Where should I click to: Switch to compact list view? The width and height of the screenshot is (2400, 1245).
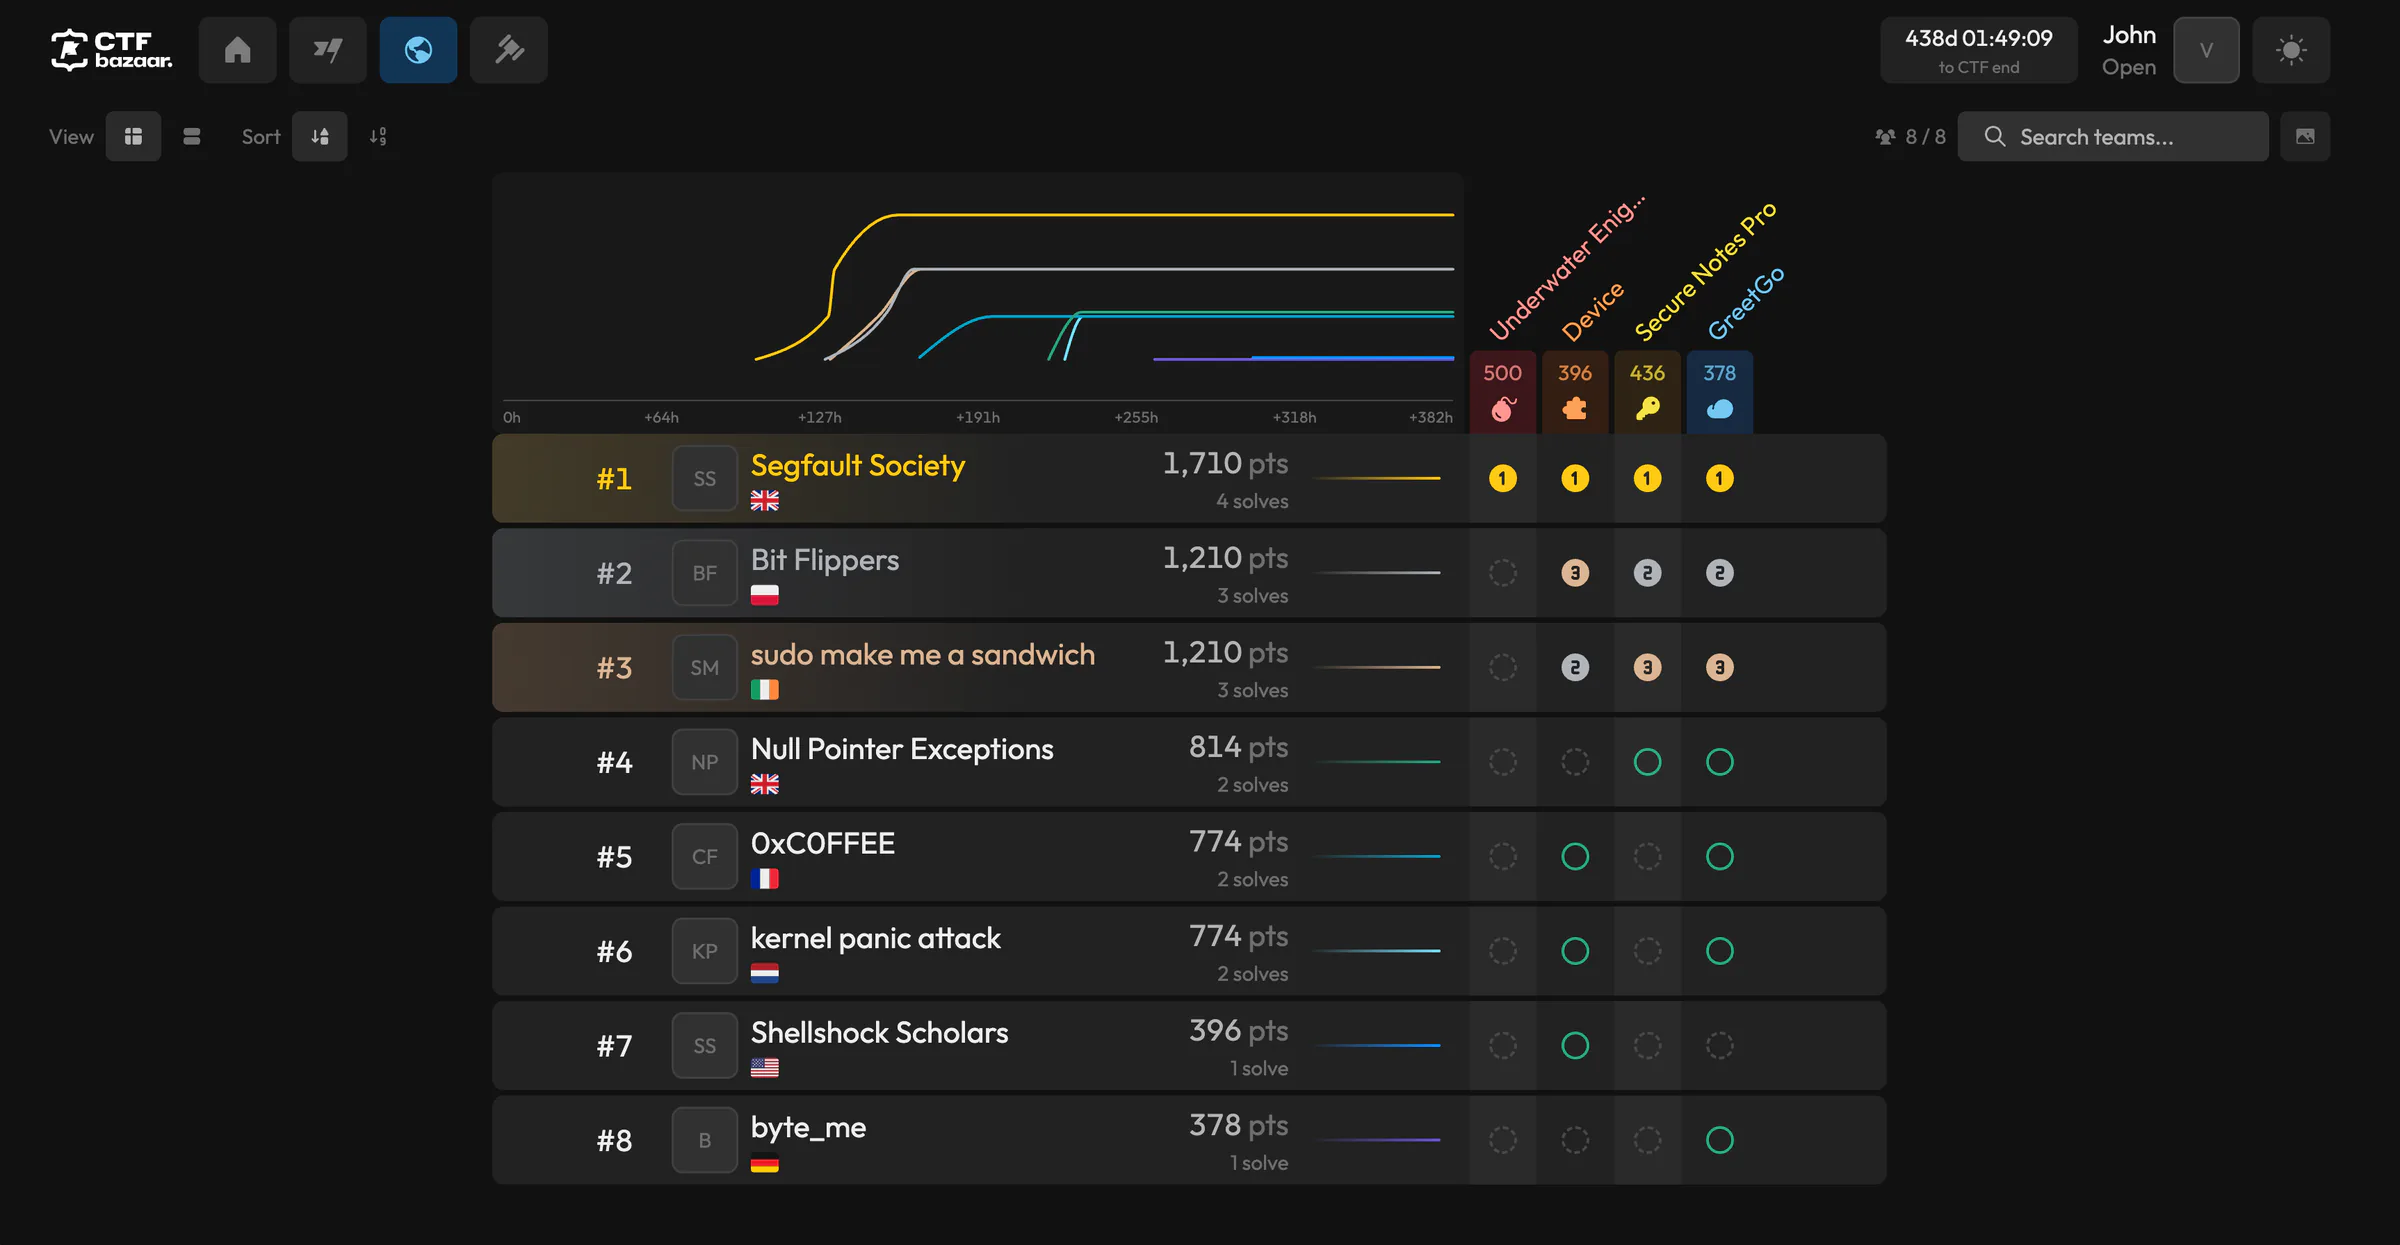click(x=192, y=136)
